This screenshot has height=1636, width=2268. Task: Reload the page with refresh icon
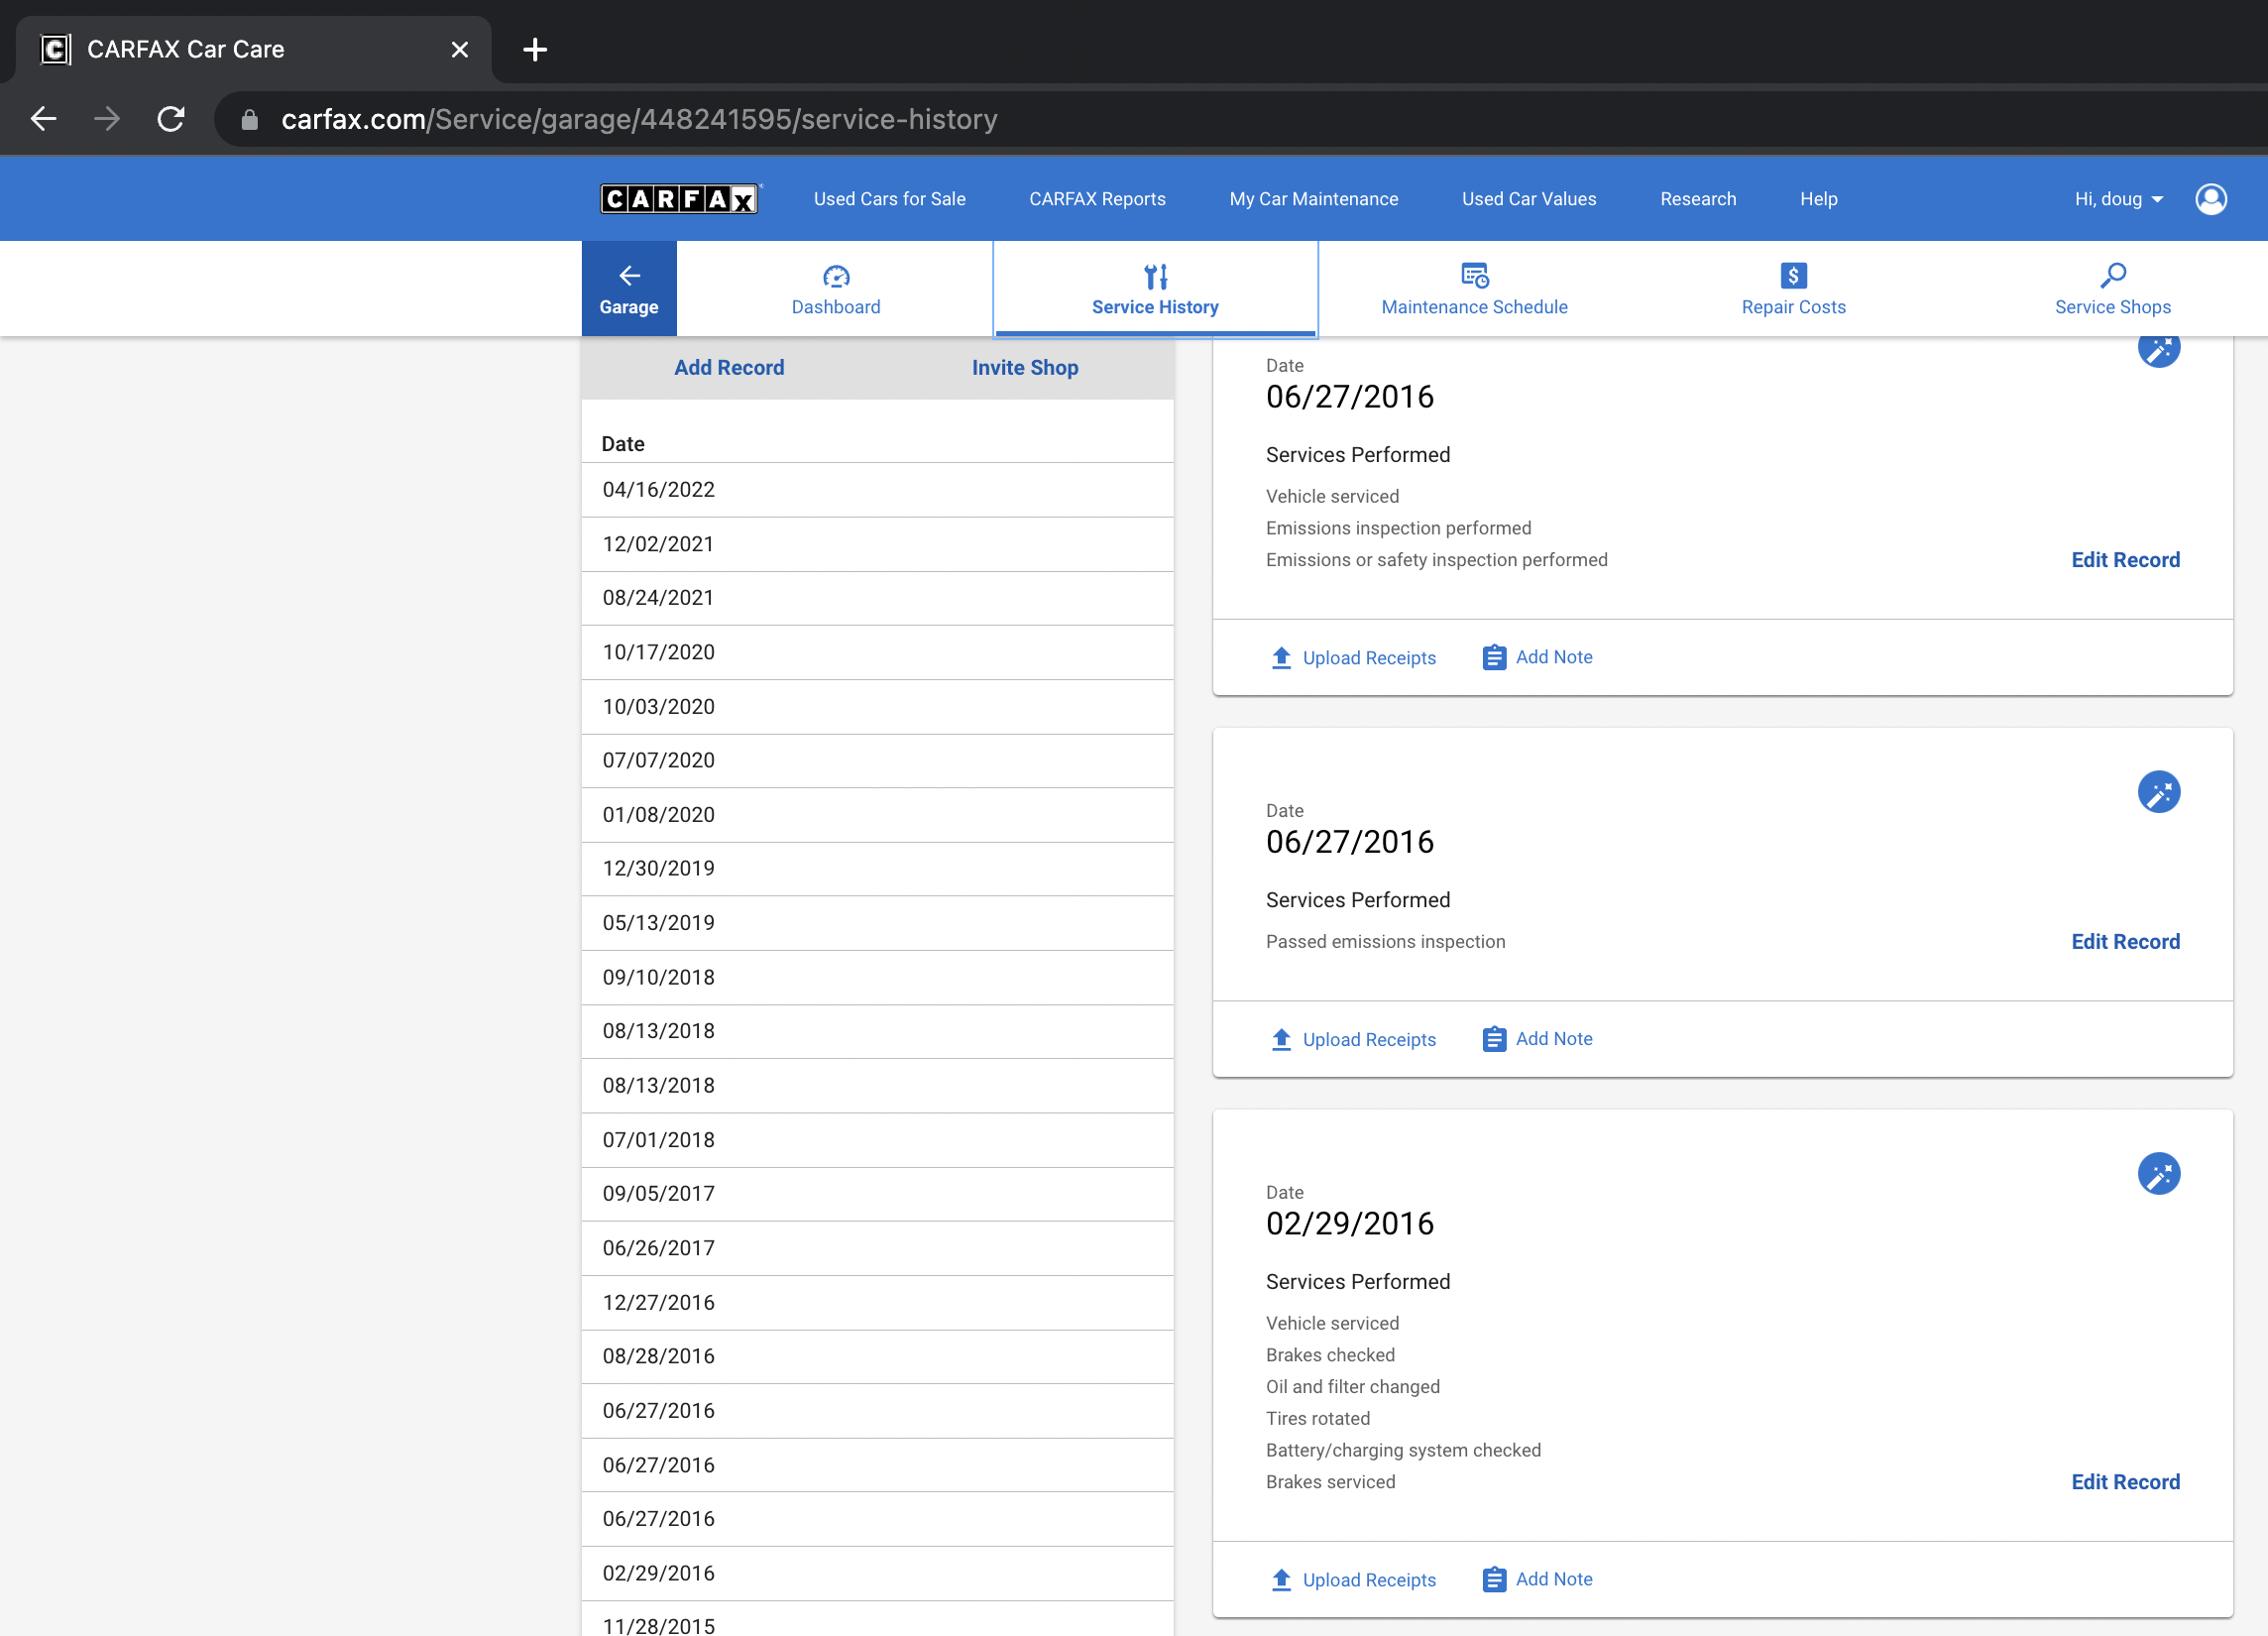click(x=171, y=119)
